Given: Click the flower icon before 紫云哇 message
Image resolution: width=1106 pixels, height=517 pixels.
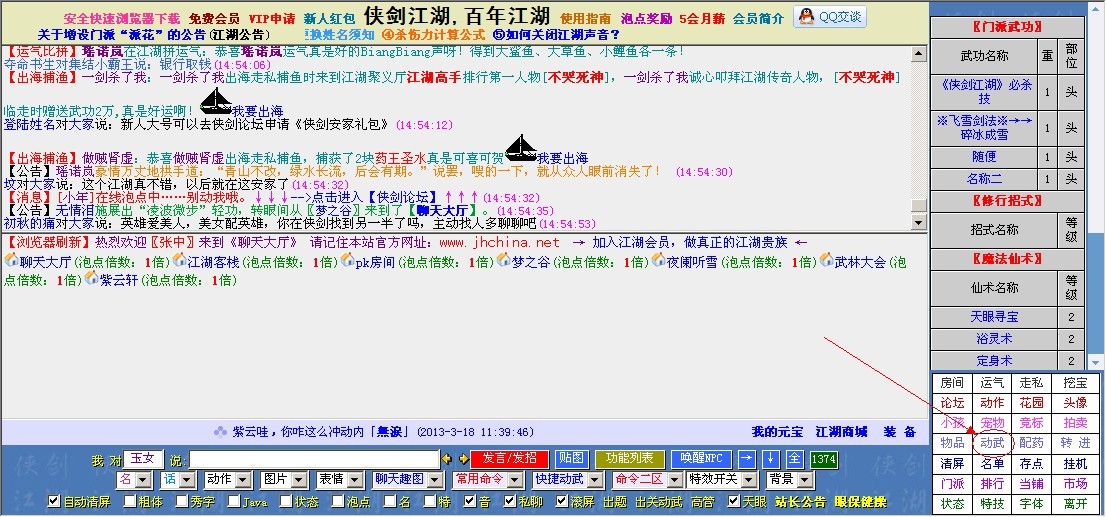Looking at the screenshot, I should click(221, 431).
